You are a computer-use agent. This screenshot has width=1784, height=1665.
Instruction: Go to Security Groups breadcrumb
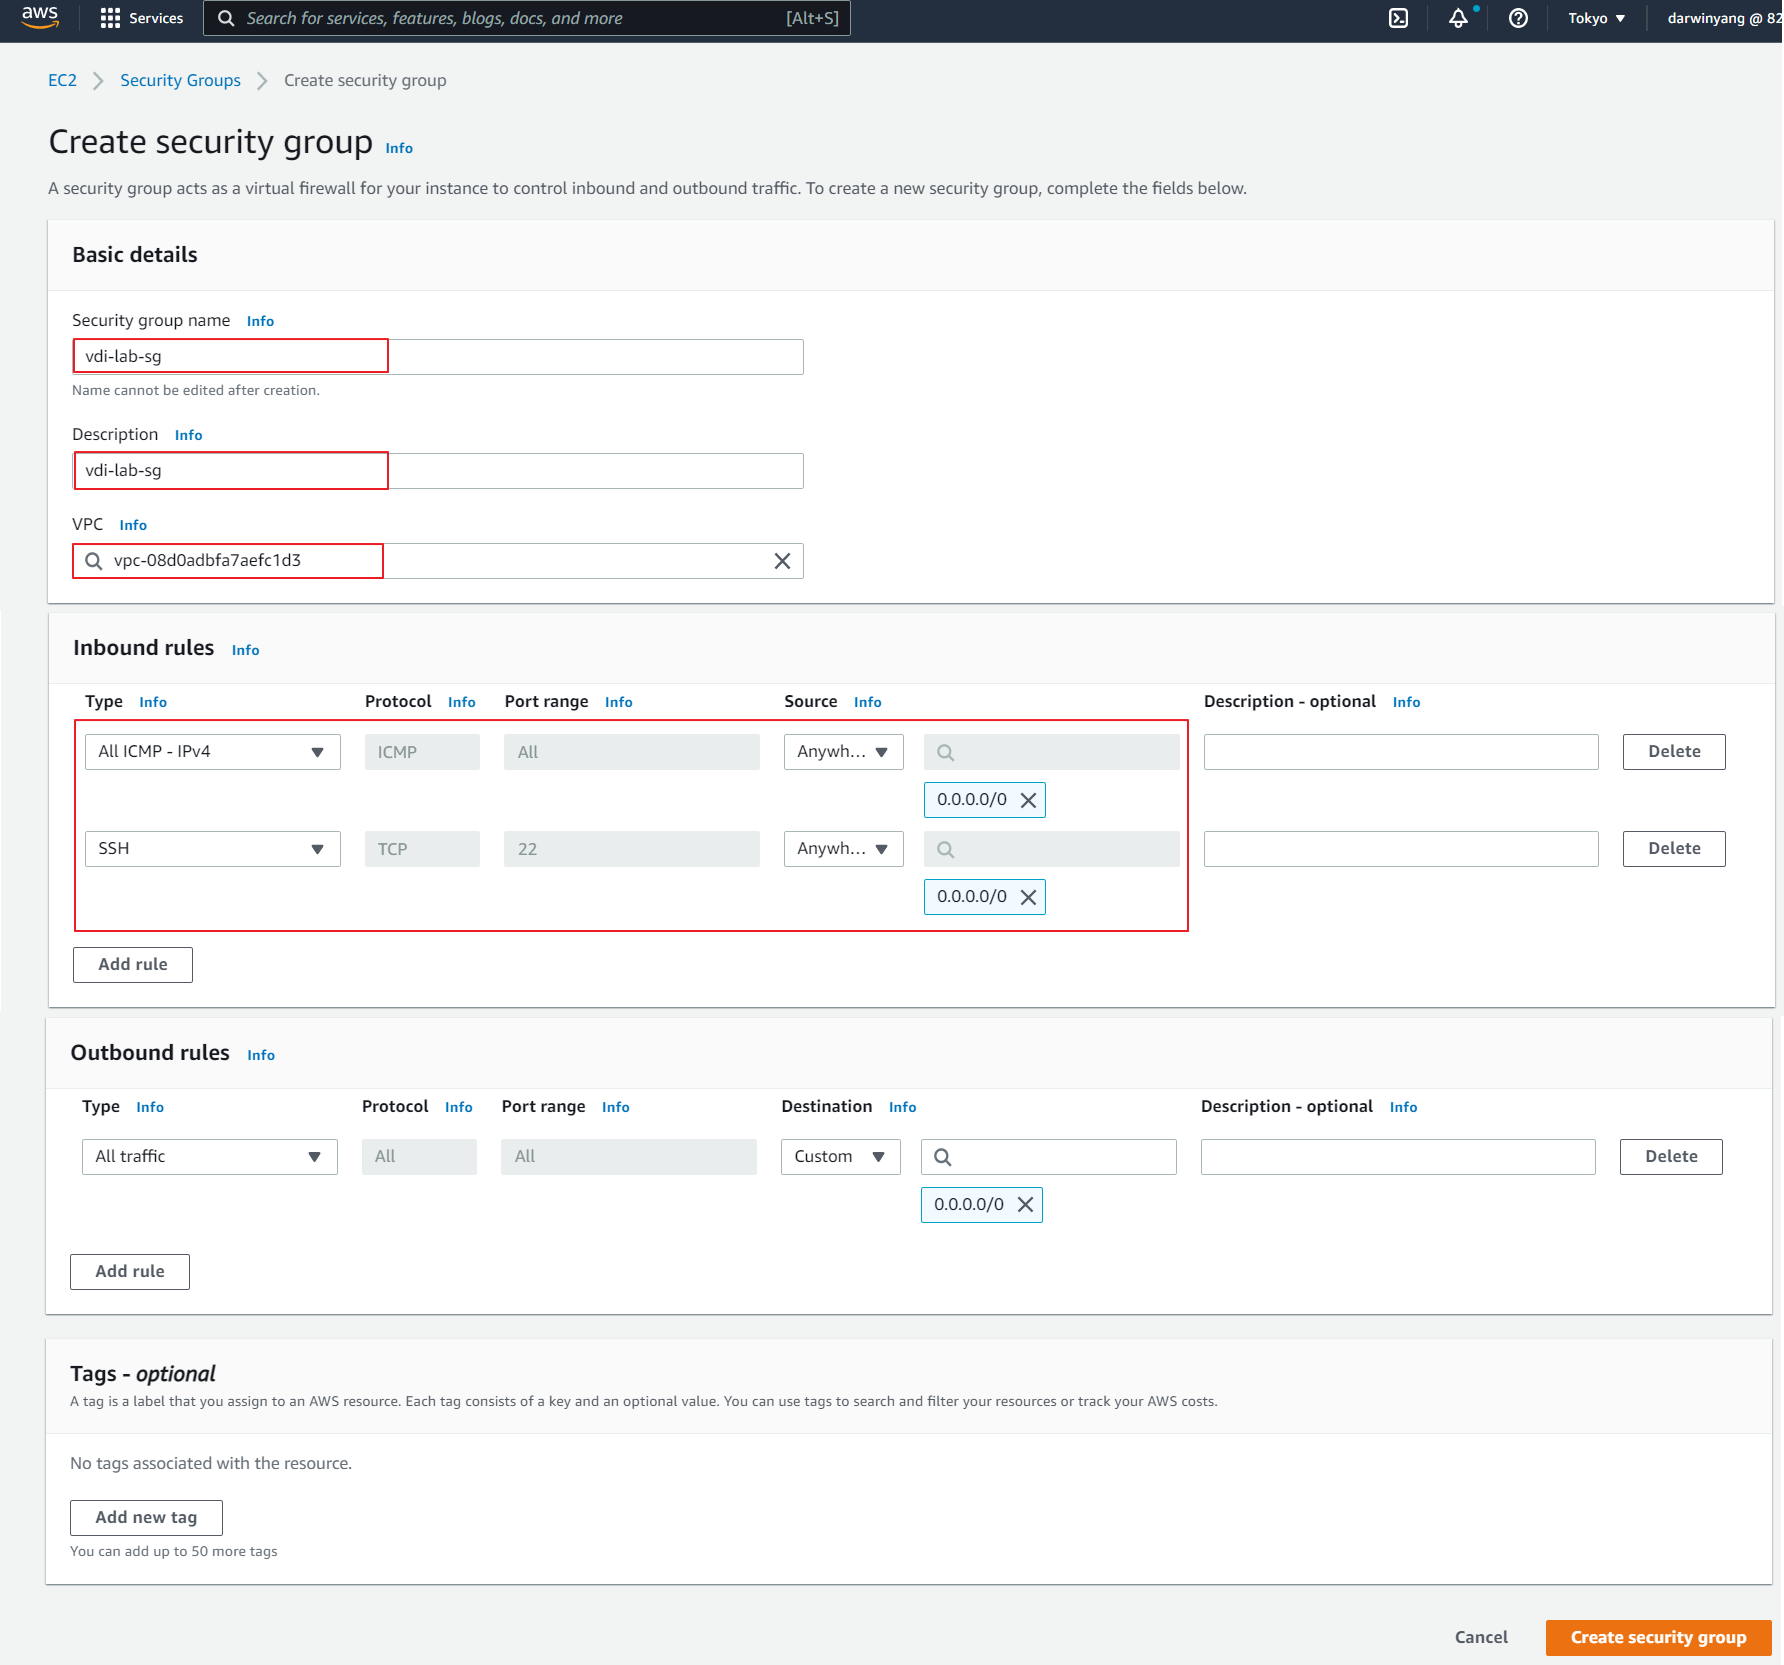pyautogui.click(x=180, y=80)
